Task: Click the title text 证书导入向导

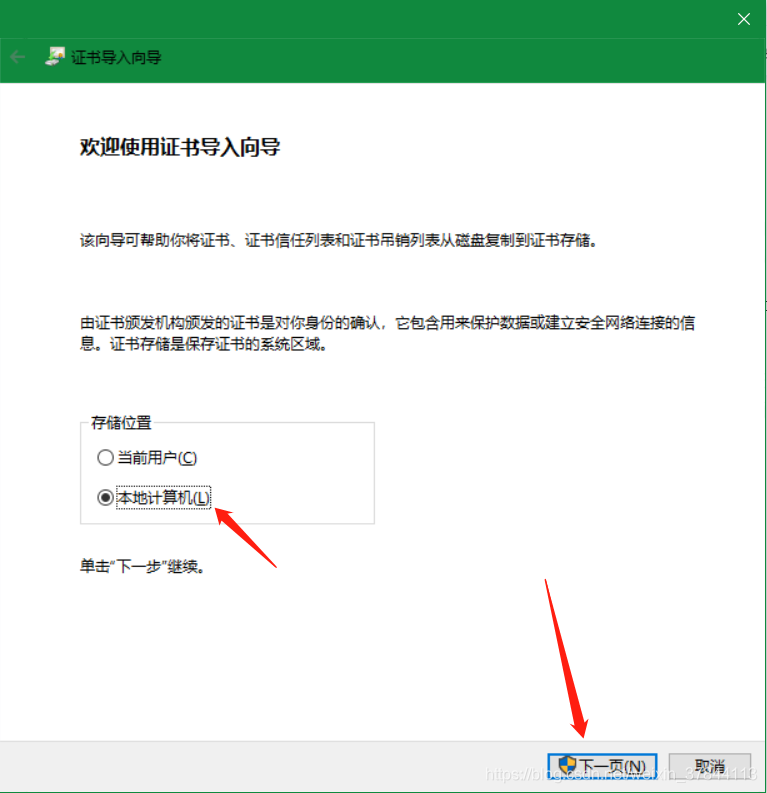Action: [x=116, y=57]
